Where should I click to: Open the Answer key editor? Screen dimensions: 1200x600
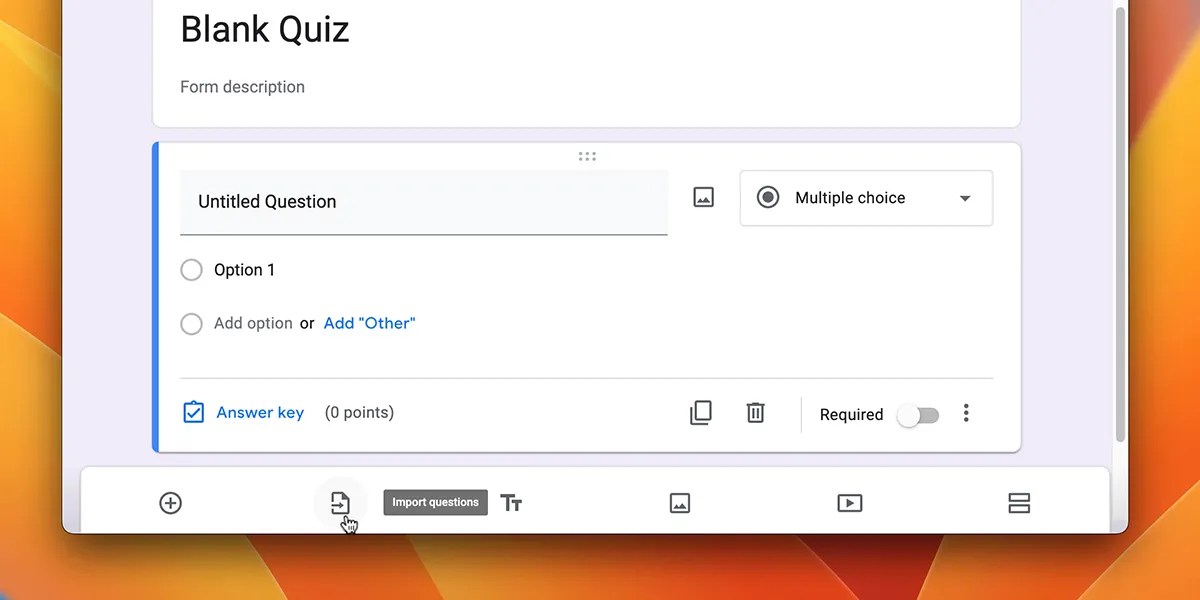click(259, 412)
